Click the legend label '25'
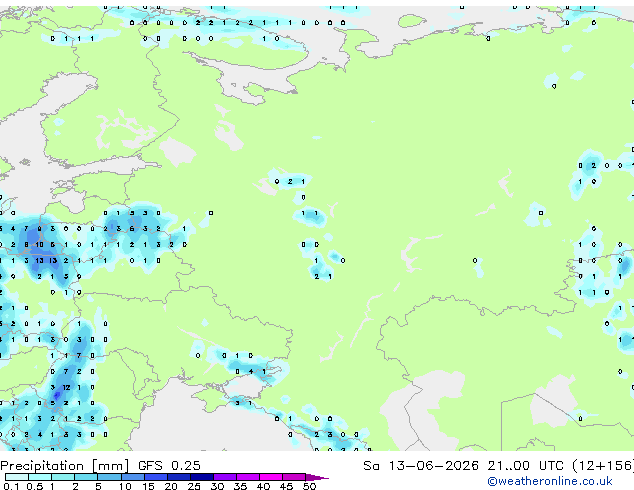The height and width of the screenshot is (490, 634). tap(194, 486)
